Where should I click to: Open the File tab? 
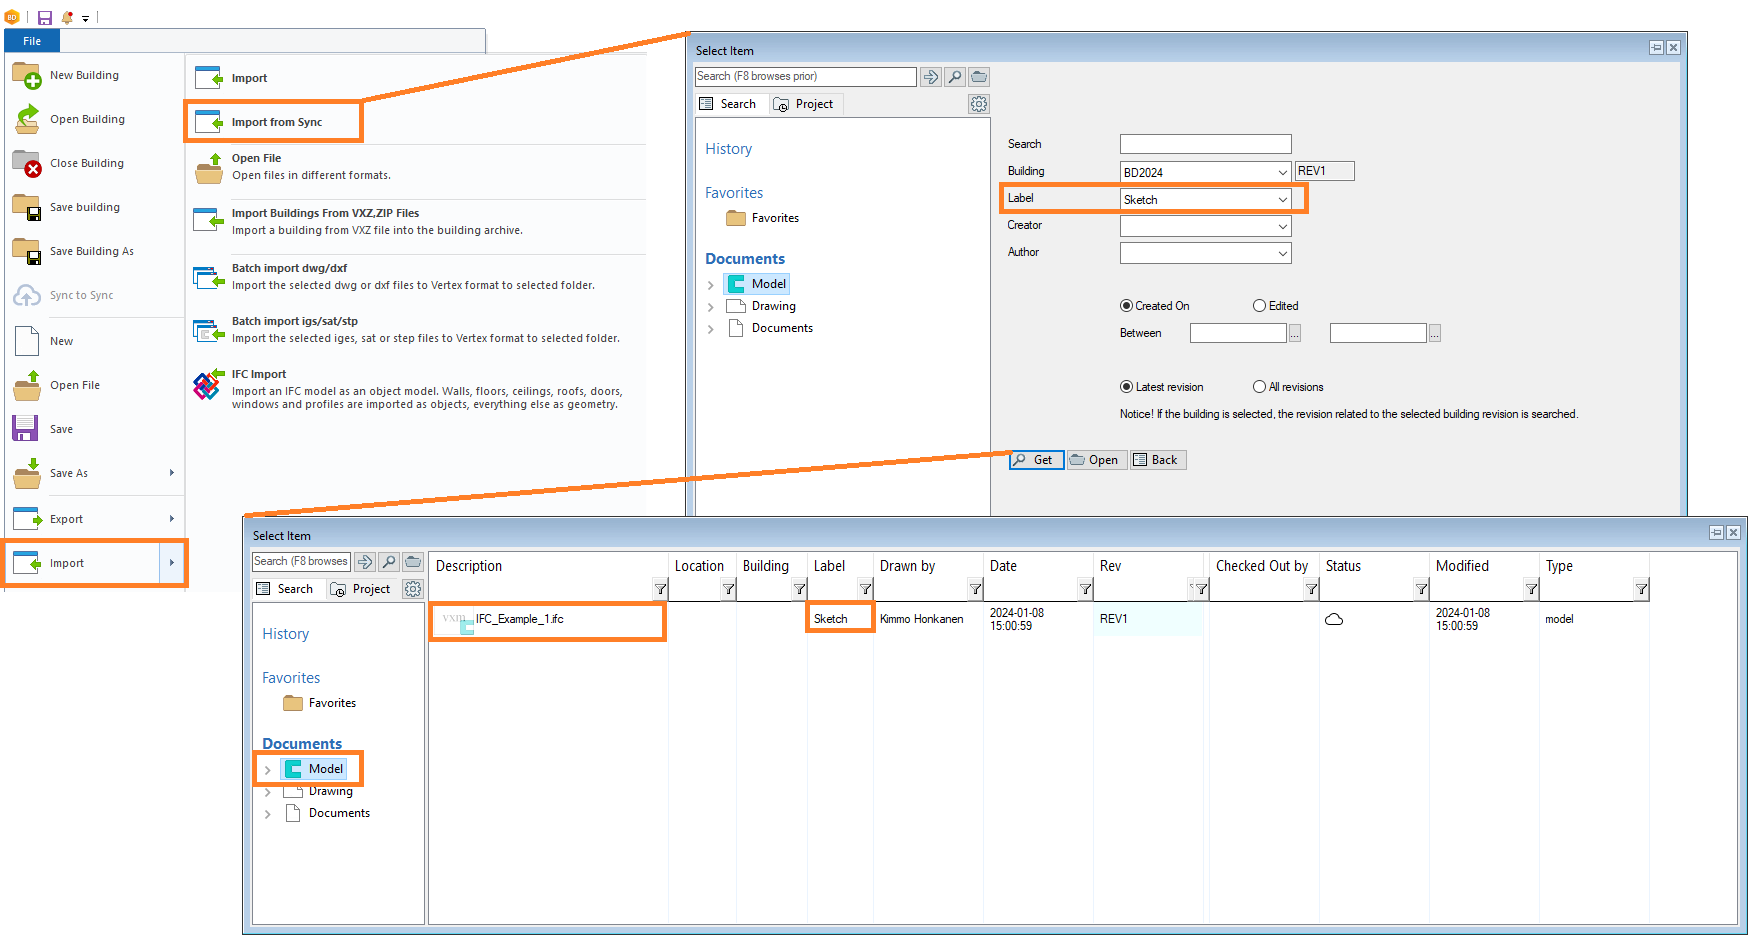[32, 41]
